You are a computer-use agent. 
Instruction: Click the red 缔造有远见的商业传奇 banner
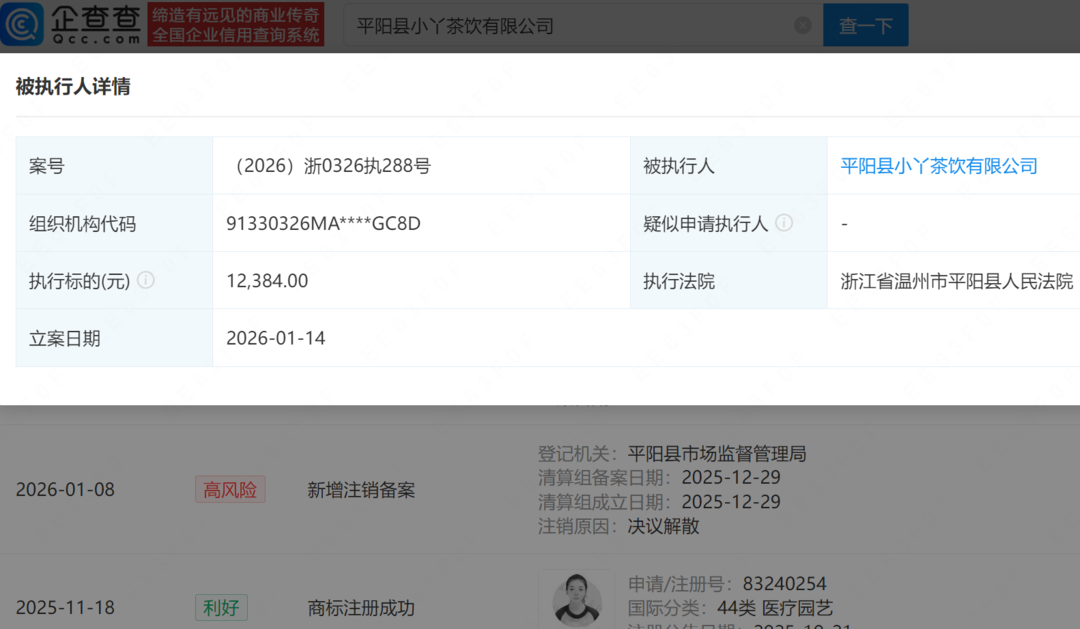coord(236,25)
